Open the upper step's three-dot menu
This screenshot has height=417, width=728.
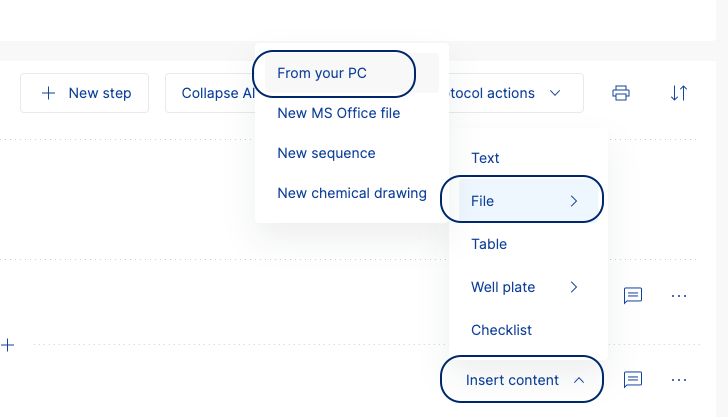pos(679,295)
